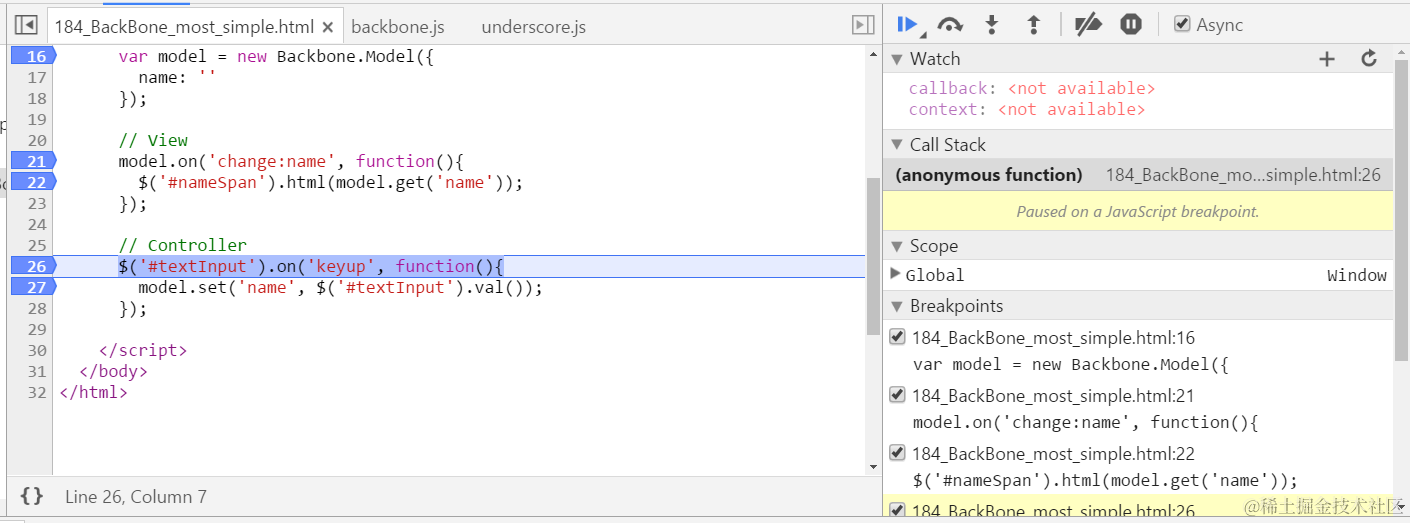
Task: Remove breakpoint on line 16 gutter
Action: coord(33,56)
